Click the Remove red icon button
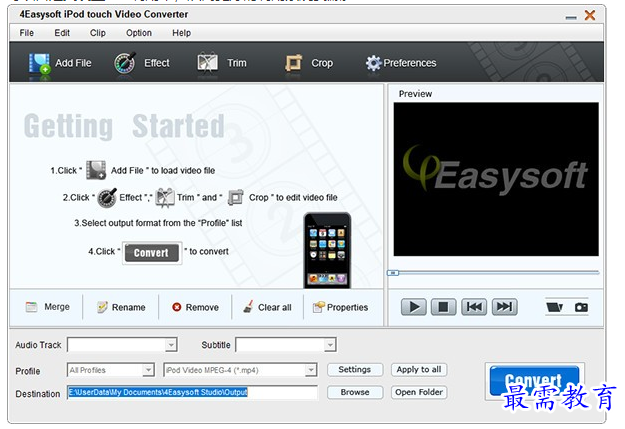Viewport: 625px width, 429px height. [x=195, y=307]
